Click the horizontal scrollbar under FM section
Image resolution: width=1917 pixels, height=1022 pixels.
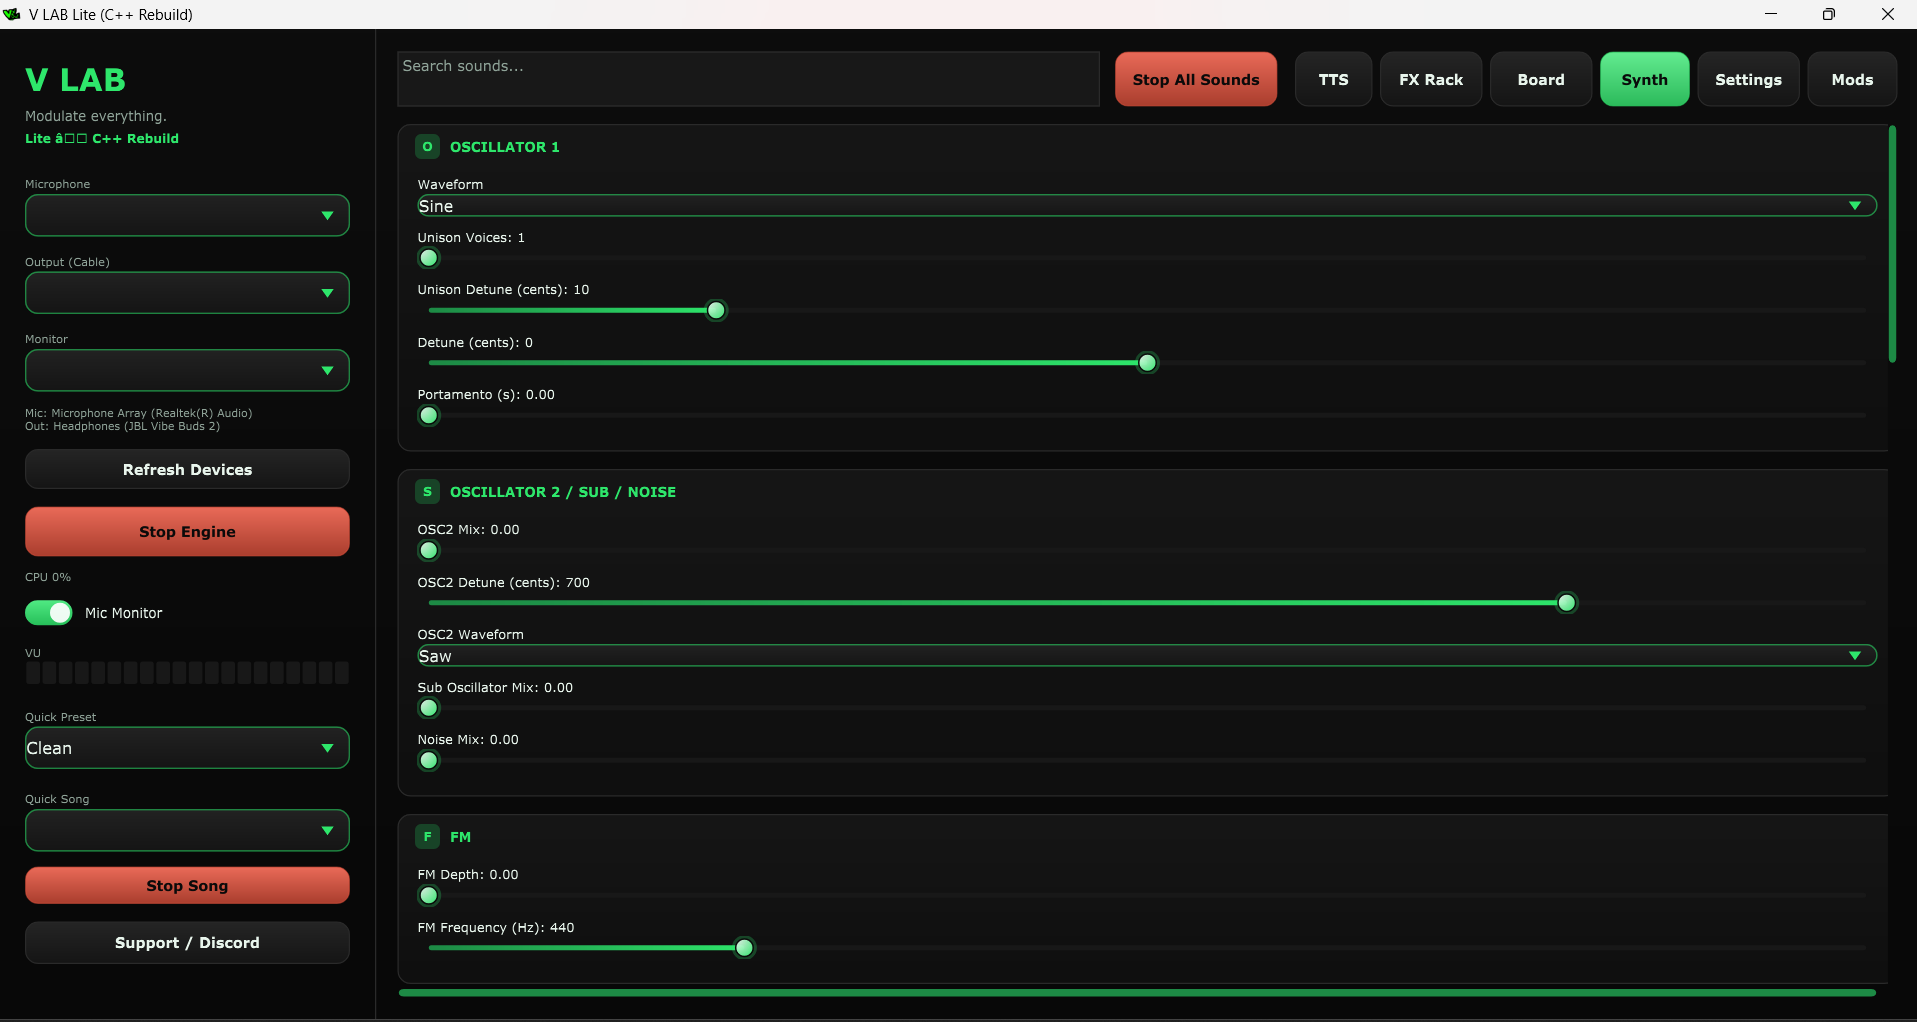coord(1137,993)
